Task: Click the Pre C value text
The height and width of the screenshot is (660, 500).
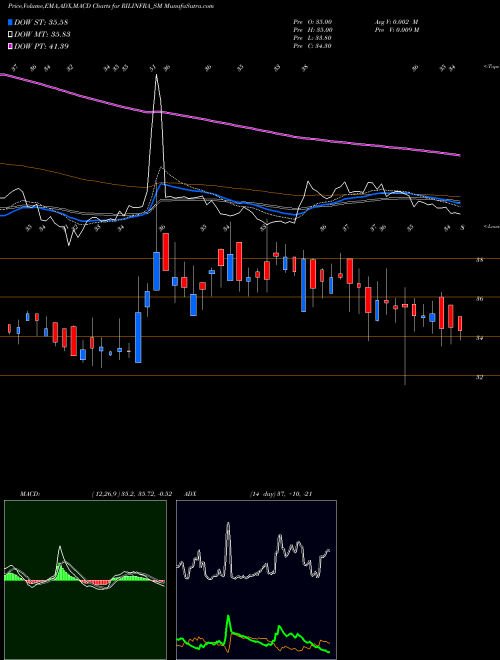Action: pyautogui.click(x=313, y=46)
